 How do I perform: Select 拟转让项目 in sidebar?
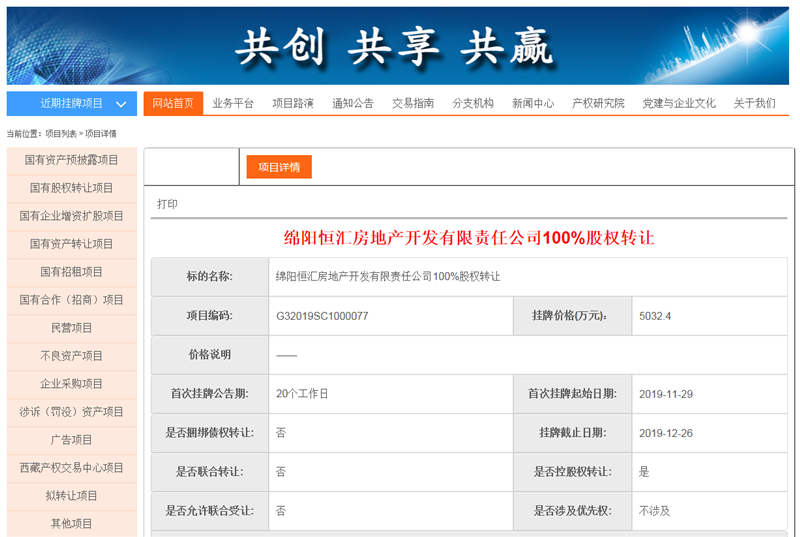click(x=71, y=496)
